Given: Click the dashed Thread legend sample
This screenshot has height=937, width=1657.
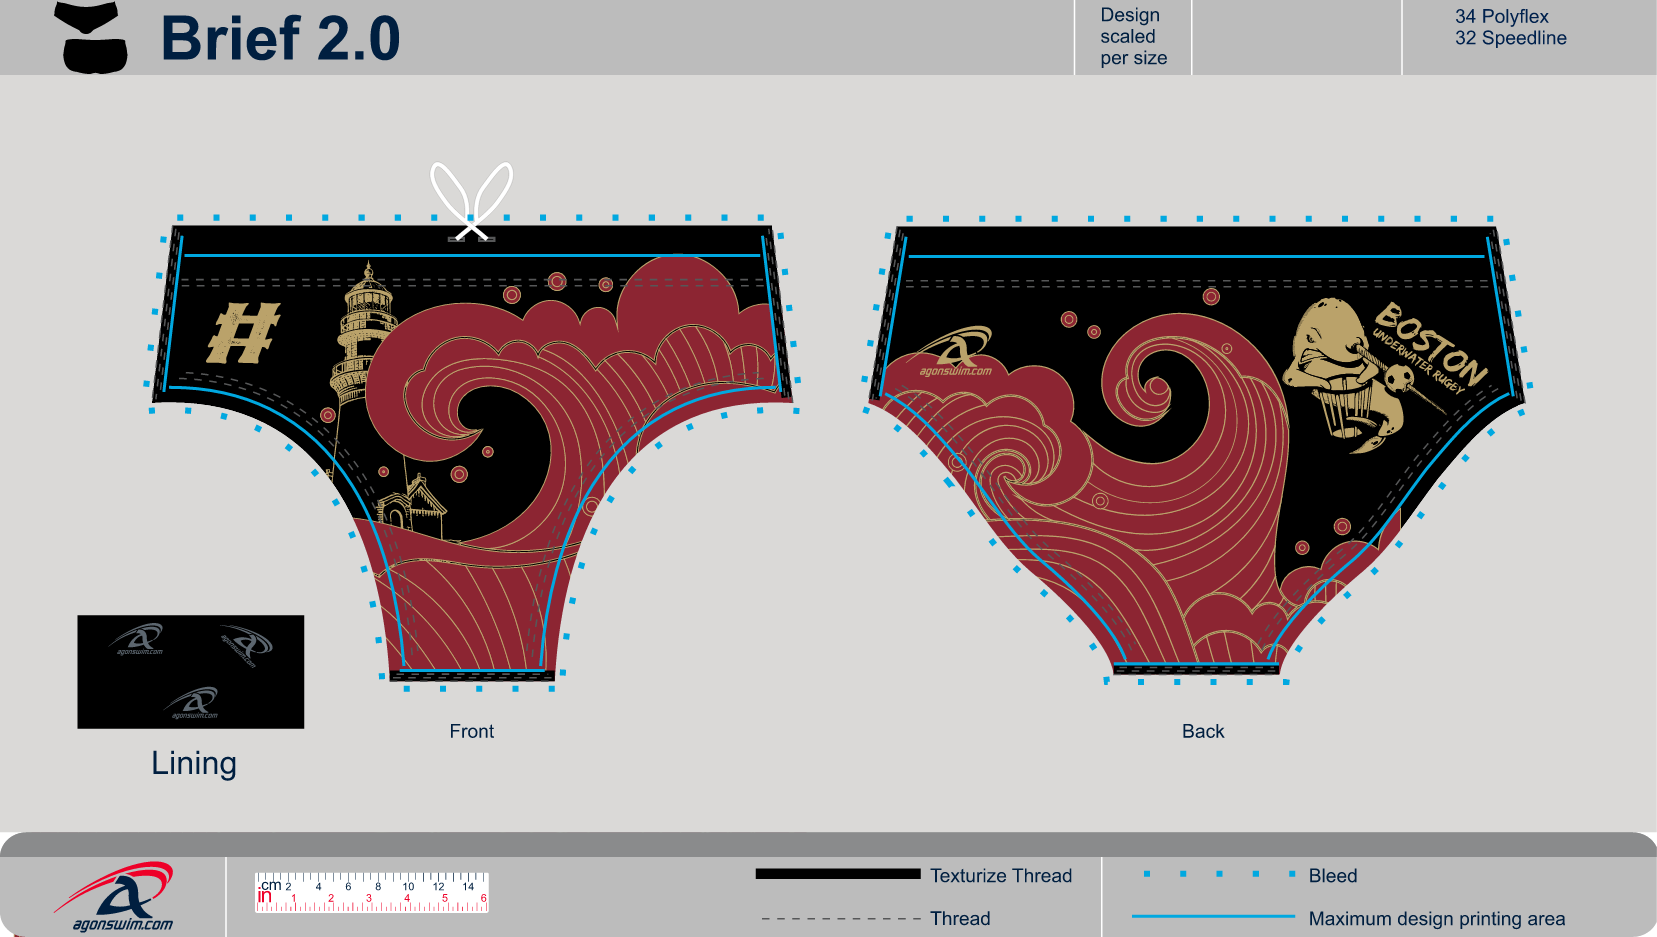Looking at the screenshot, I should (840, 918).
